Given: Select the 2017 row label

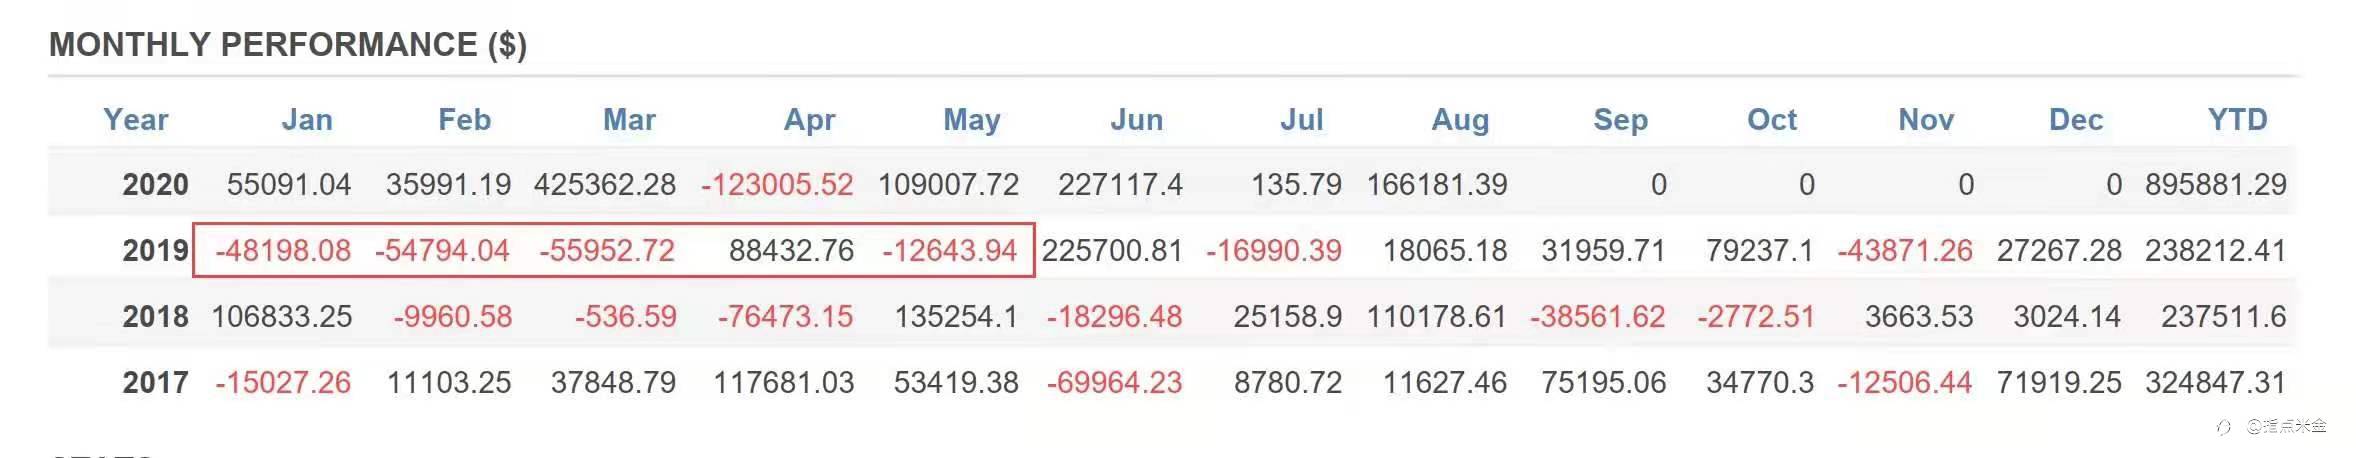Looking at the screenshot, I should tap(155, 382).
